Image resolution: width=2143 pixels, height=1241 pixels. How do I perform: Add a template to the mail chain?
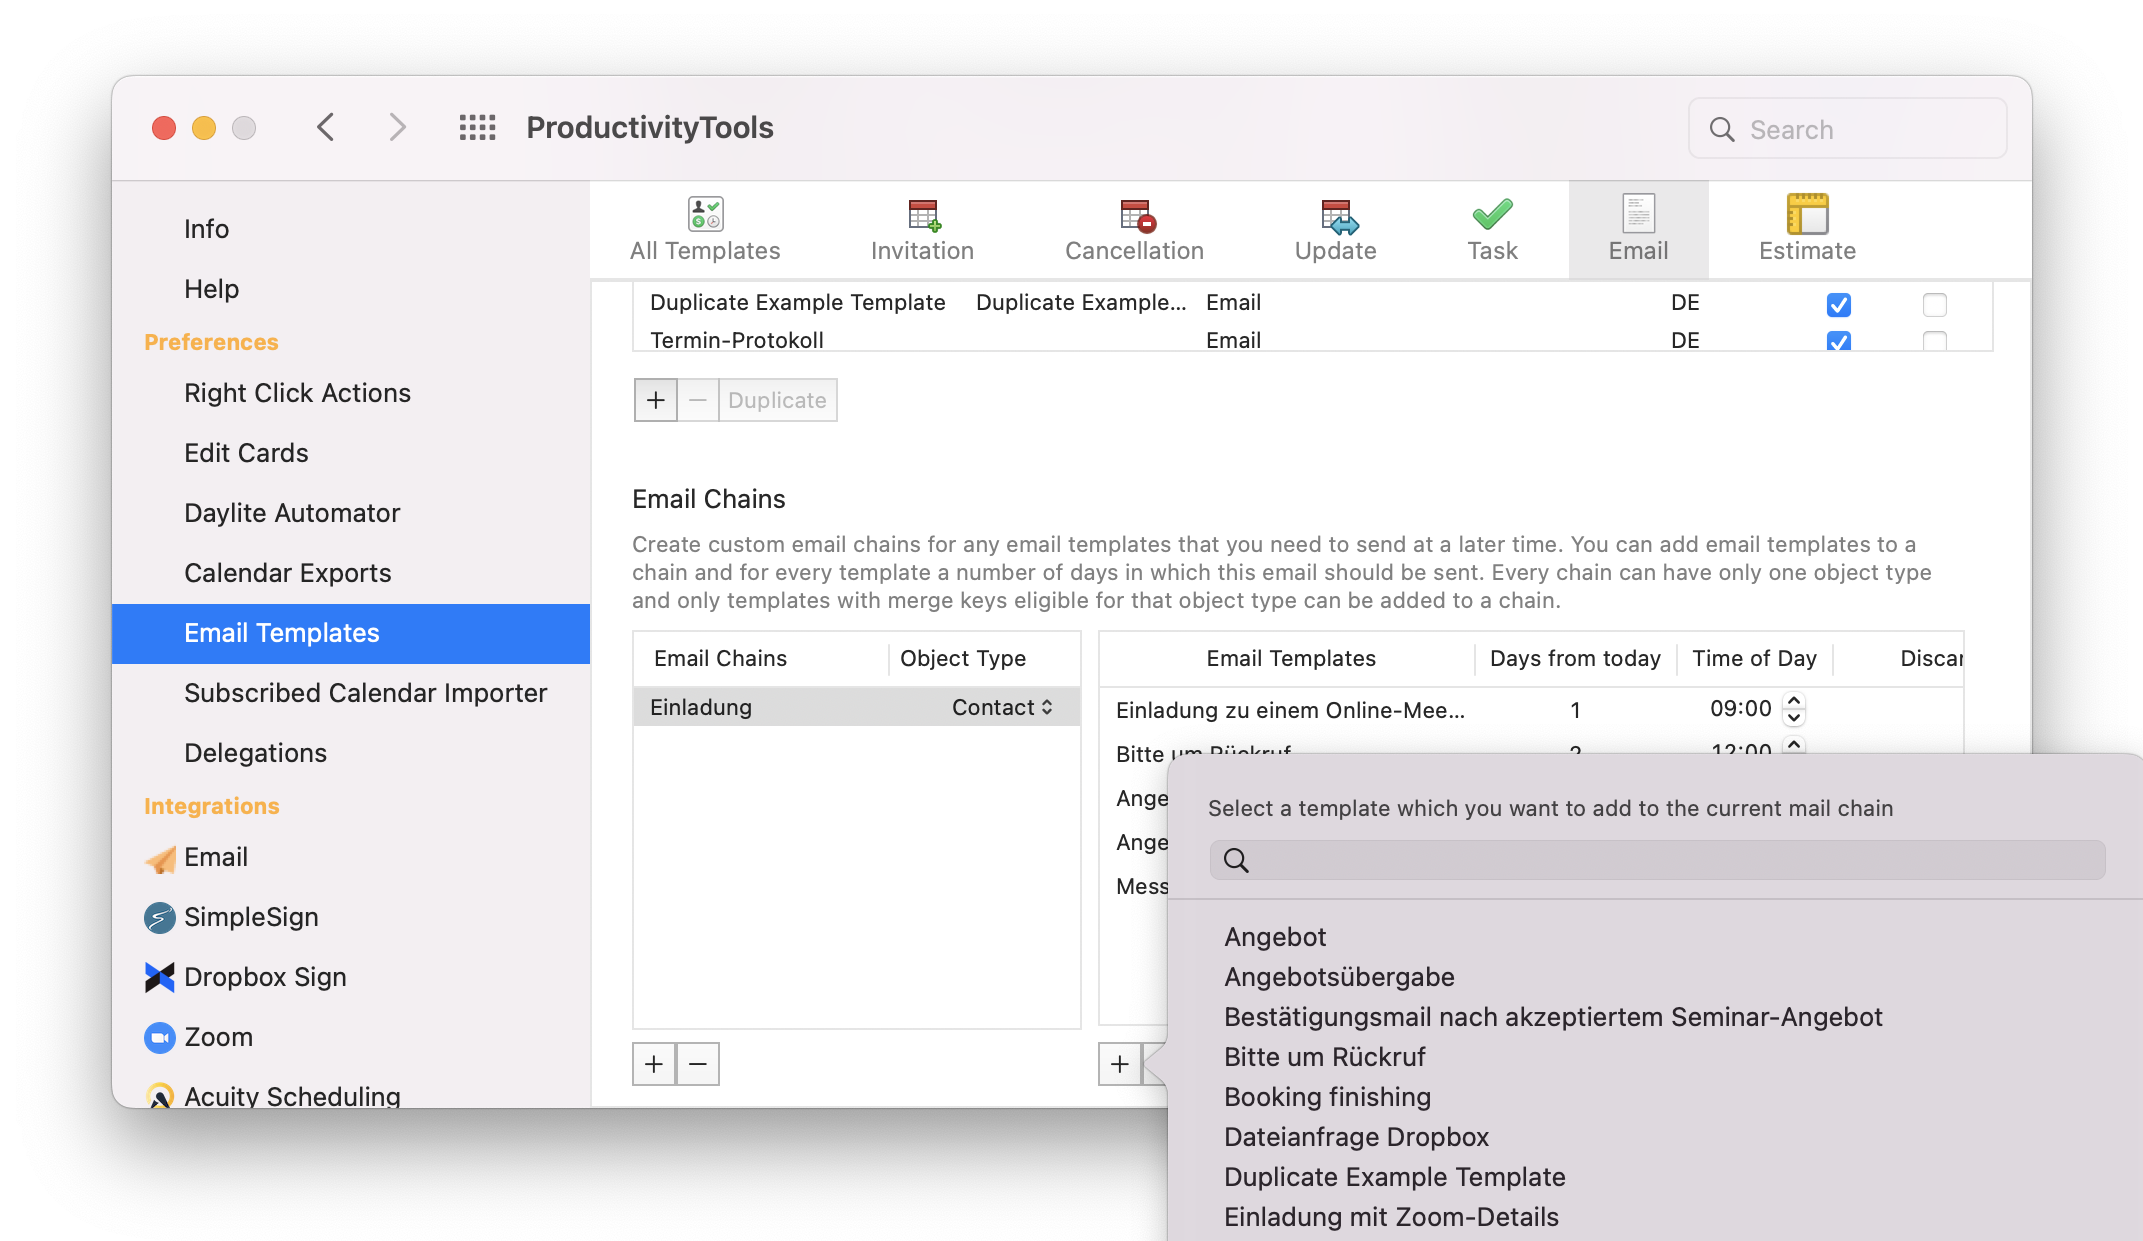(1120, 1064)
